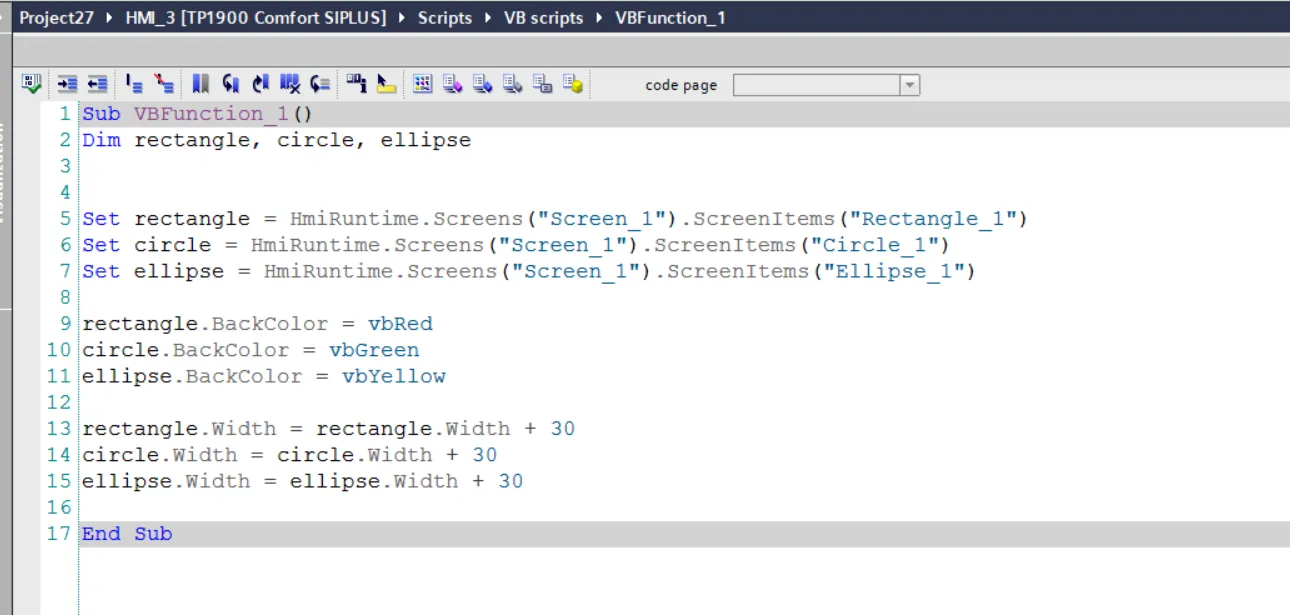Click the arrow between Scripts and VB scripts

(488, 18)
